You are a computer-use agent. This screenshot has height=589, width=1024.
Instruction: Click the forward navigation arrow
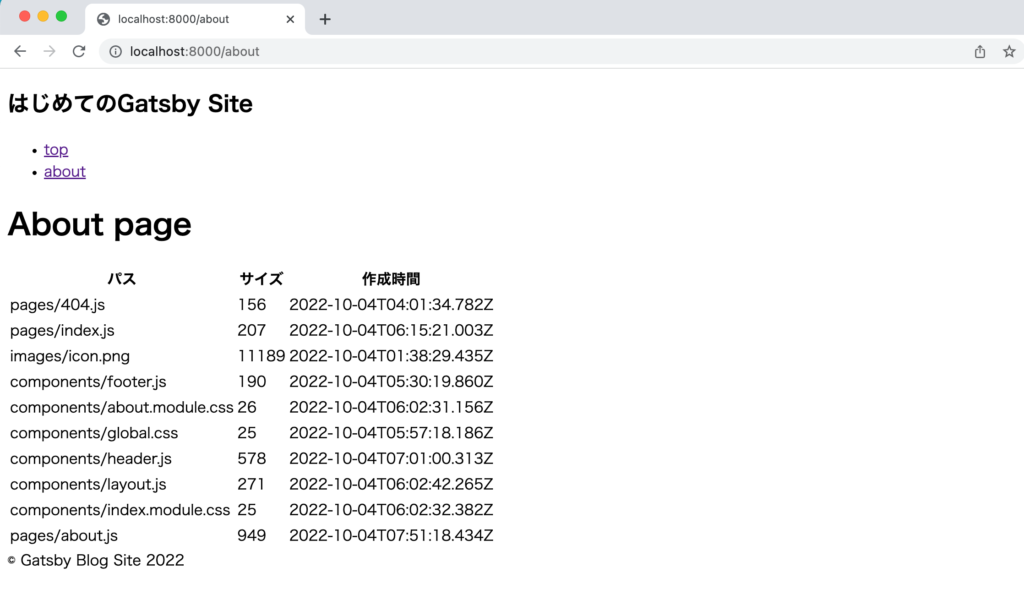(49, 51)
